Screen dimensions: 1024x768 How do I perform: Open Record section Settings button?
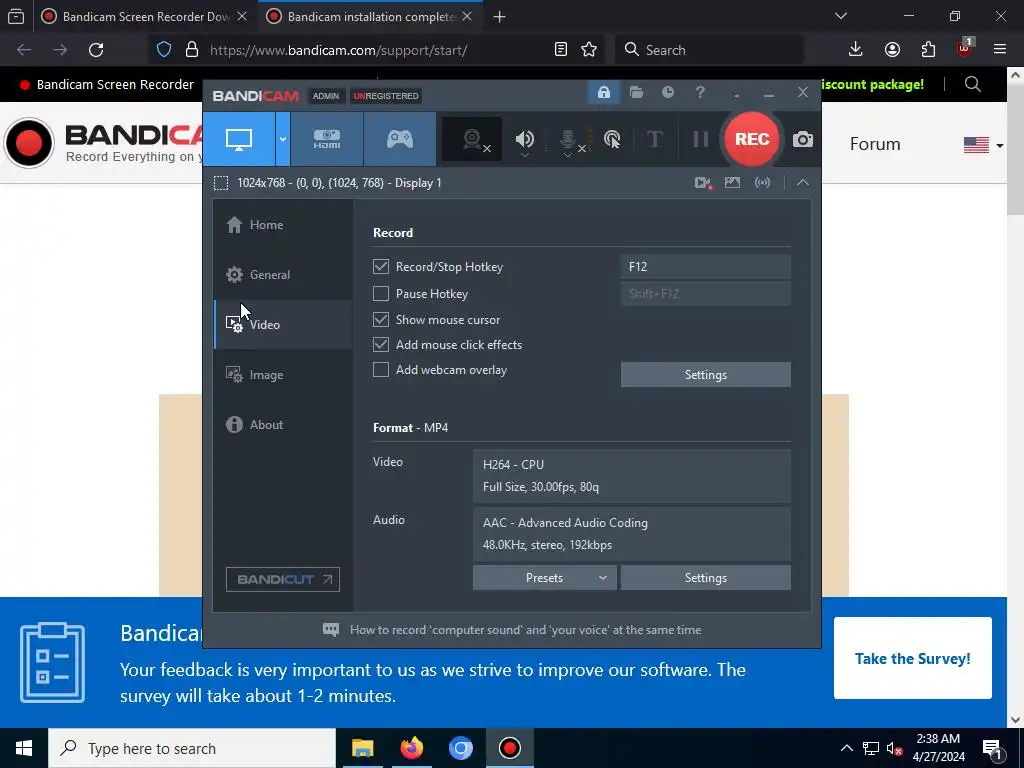coord(705,375)
